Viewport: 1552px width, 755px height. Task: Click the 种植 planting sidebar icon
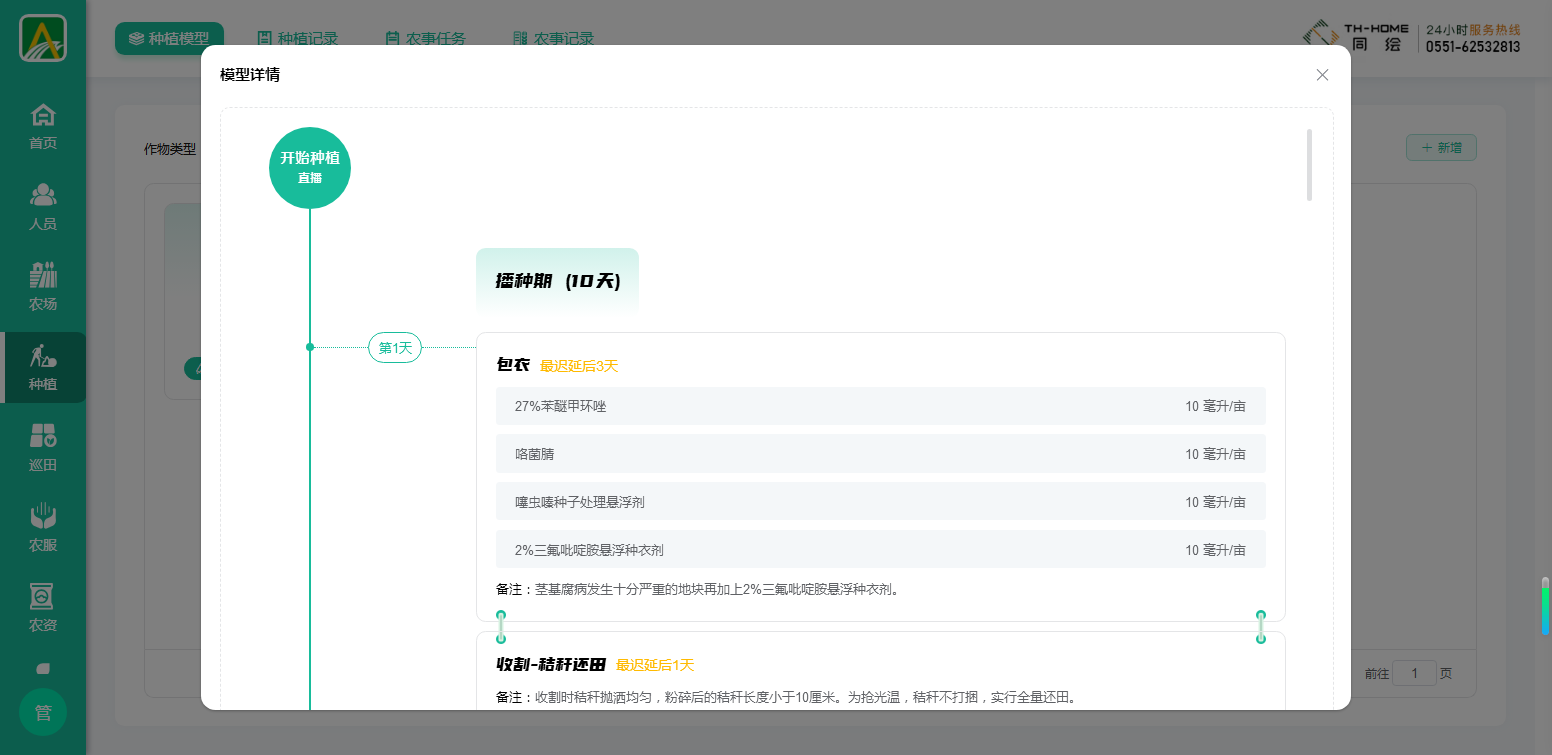pyautogui.click(x=43, y=357)
